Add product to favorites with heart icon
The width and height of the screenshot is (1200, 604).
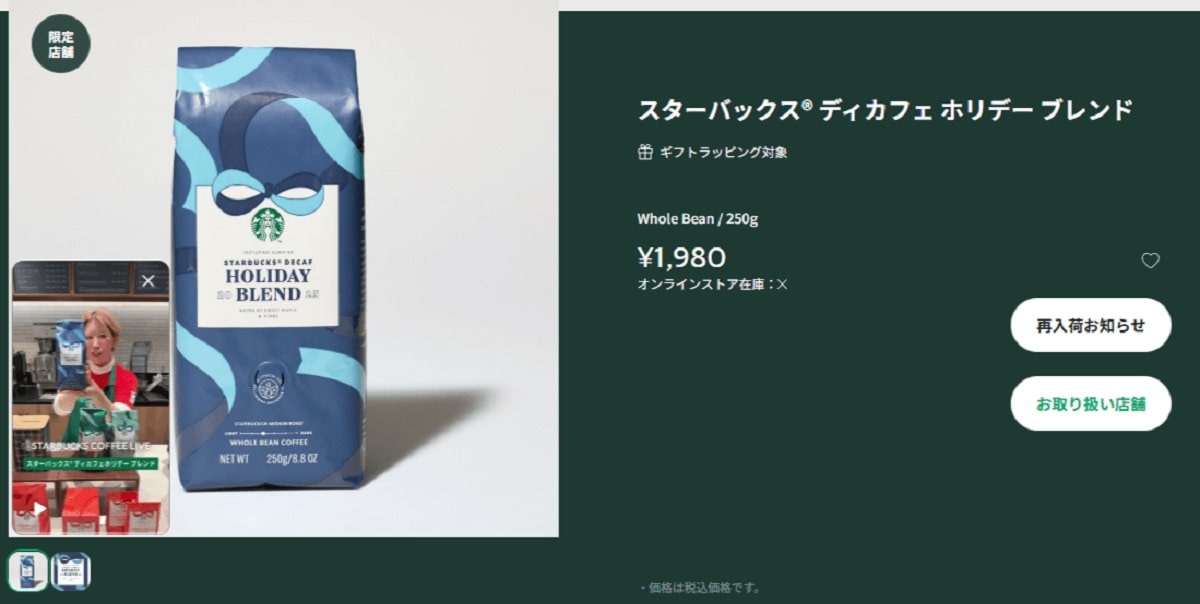click(x=1151, y=260)
